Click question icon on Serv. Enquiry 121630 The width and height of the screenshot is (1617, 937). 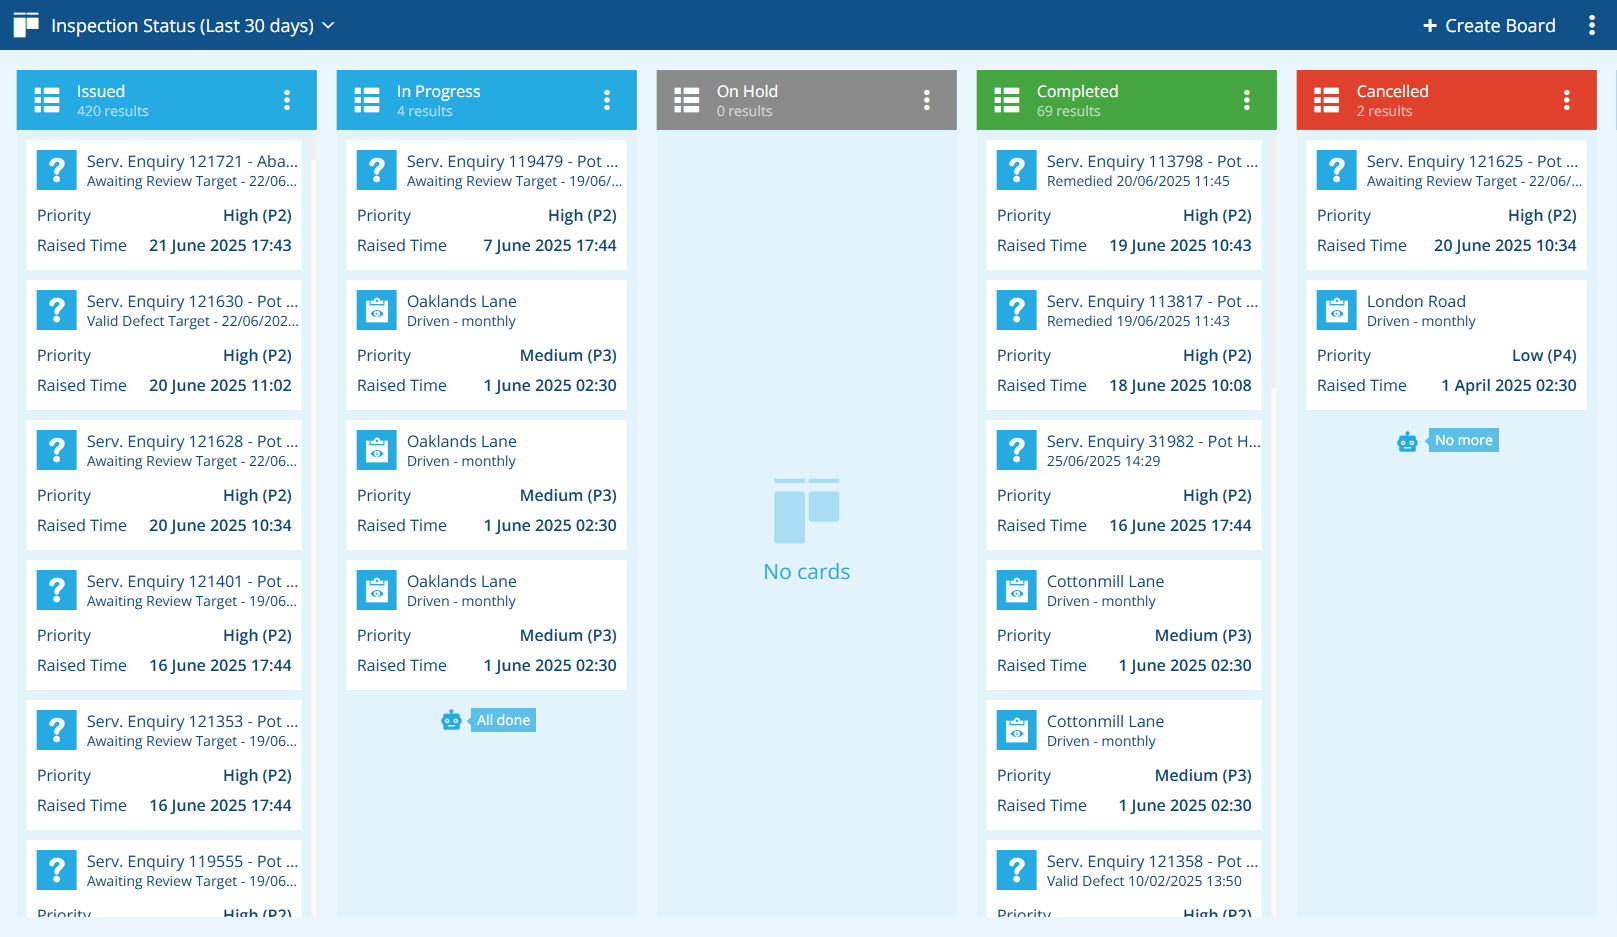click(57, 310)
